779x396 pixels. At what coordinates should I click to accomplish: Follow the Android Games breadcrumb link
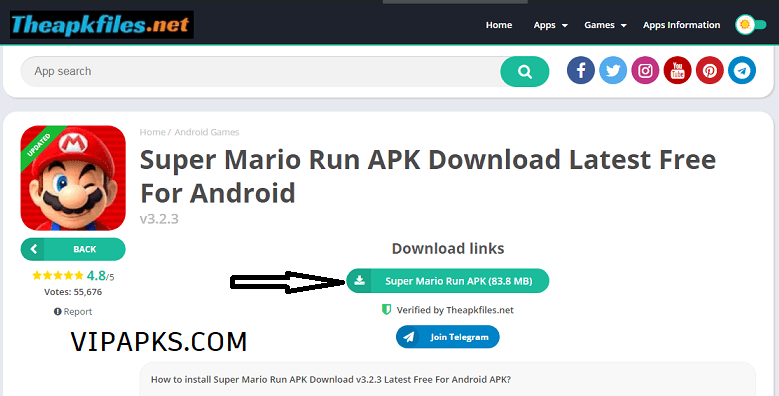pos(207,132)
